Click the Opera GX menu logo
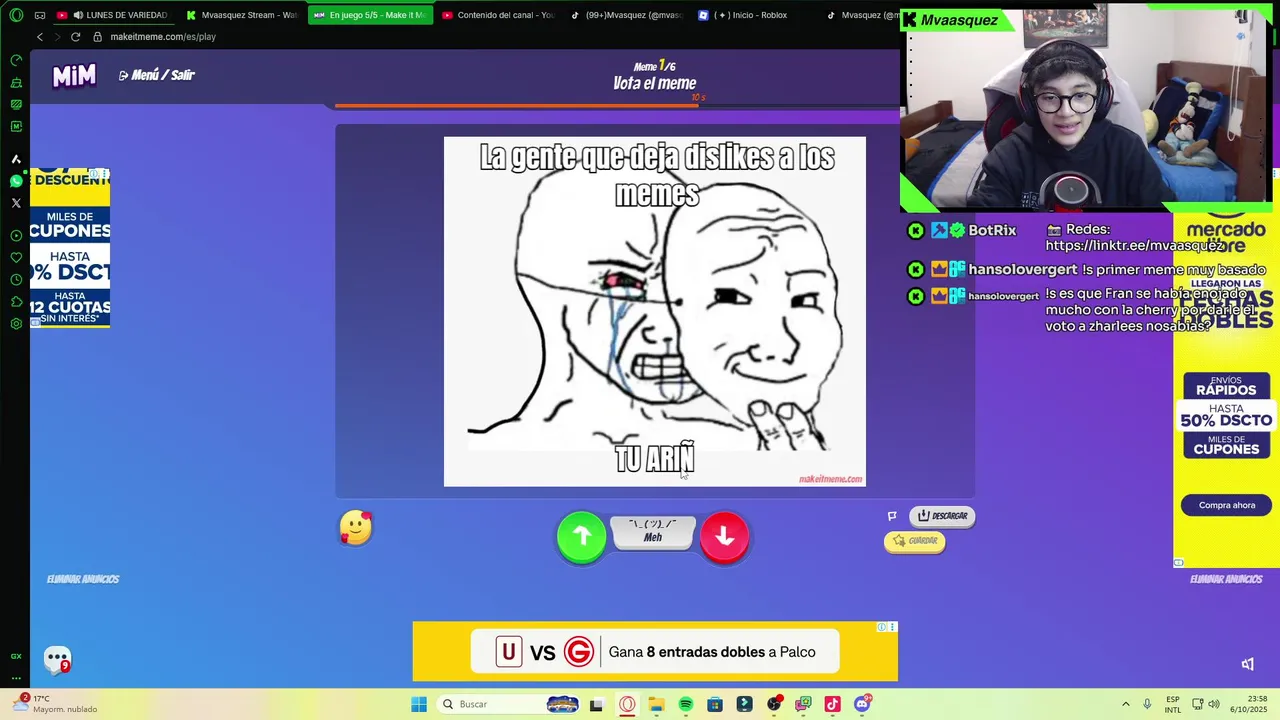 (16, 15)
